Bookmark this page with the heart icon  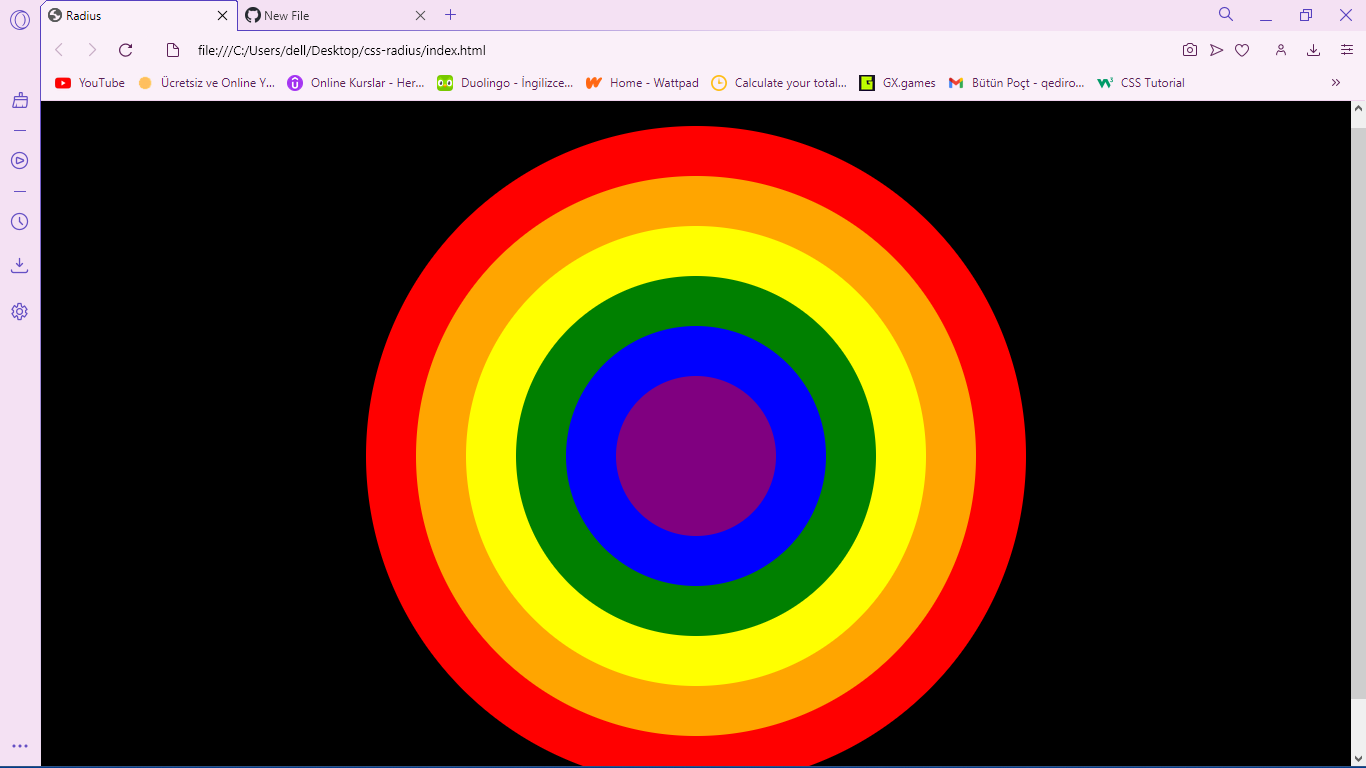point(1242,50)
